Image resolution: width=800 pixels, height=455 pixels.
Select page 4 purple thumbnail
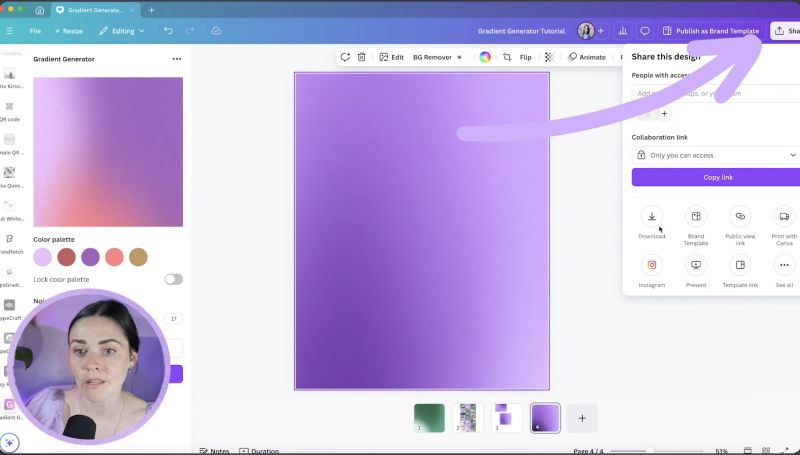[x=545, y=418]
